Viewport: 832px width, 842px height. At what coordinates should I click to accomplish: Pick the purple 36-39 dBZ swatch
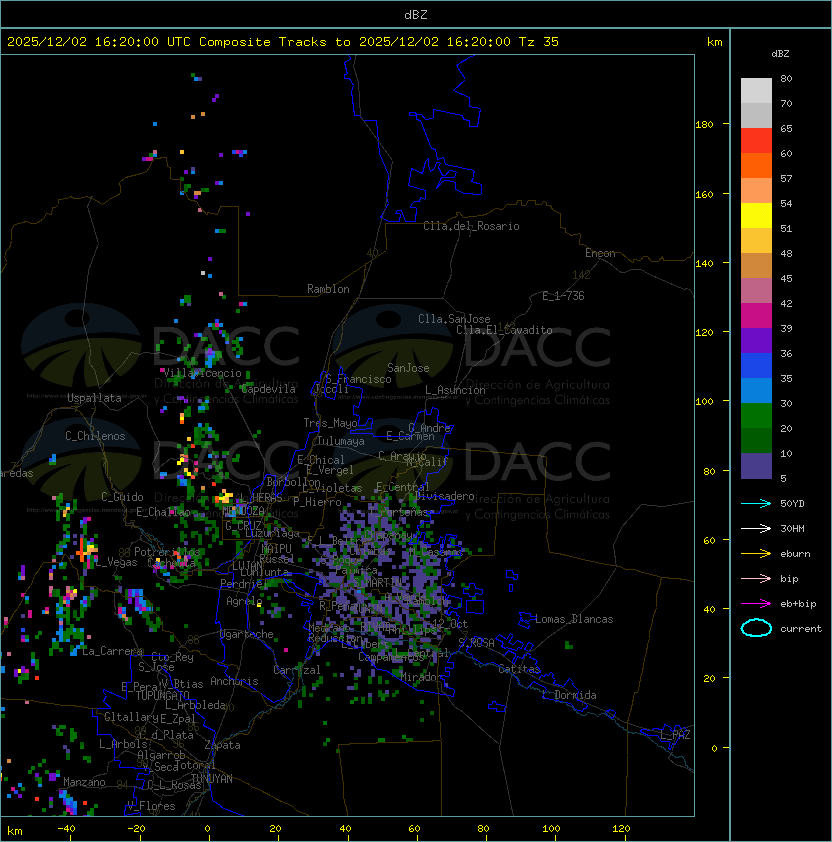756,340
